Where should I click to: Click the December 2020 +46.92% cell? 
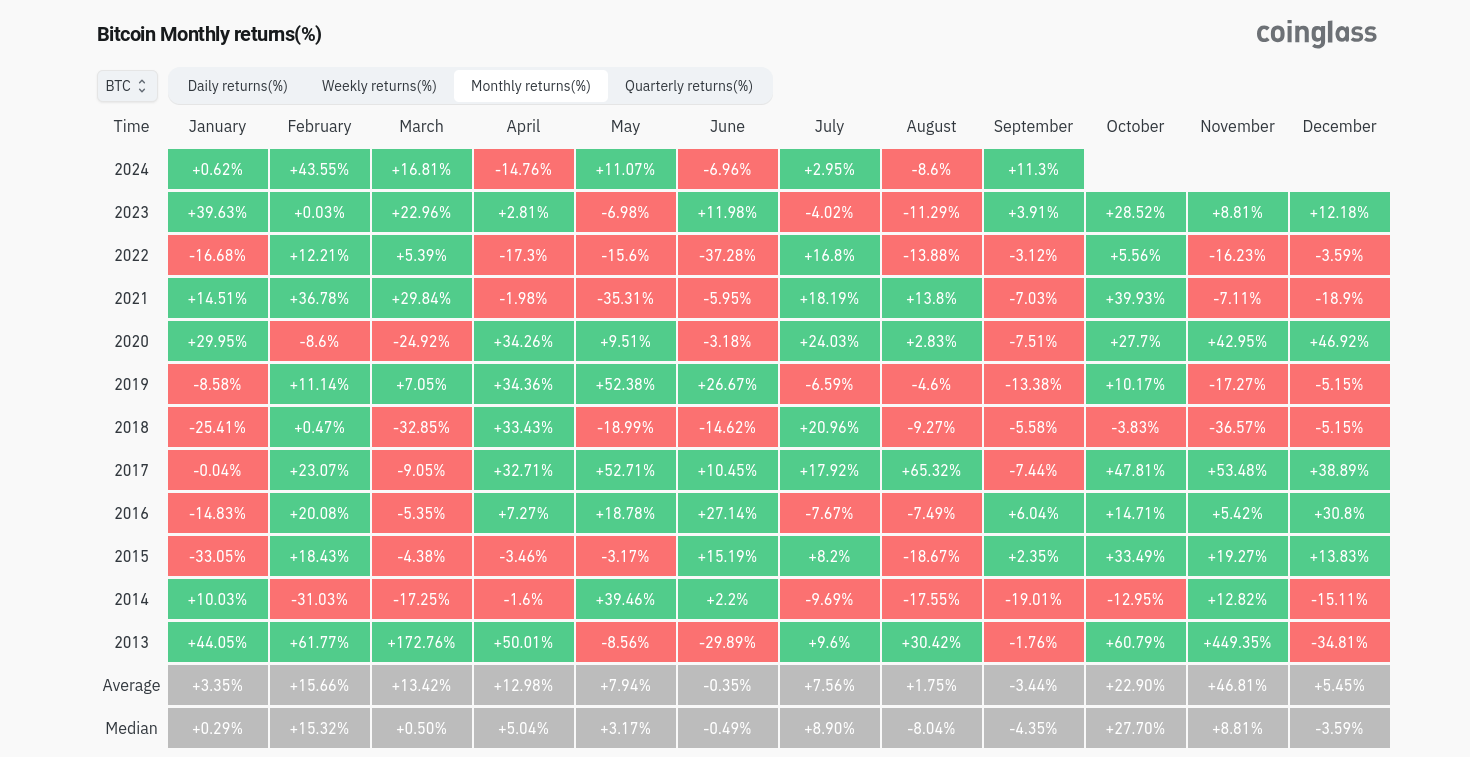coord(1339,341)
